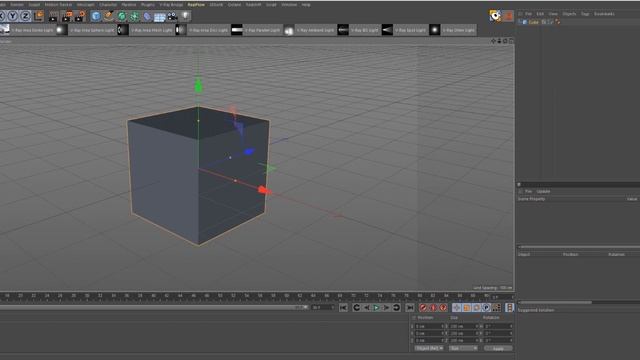Open the green array modeling icon

134,16
